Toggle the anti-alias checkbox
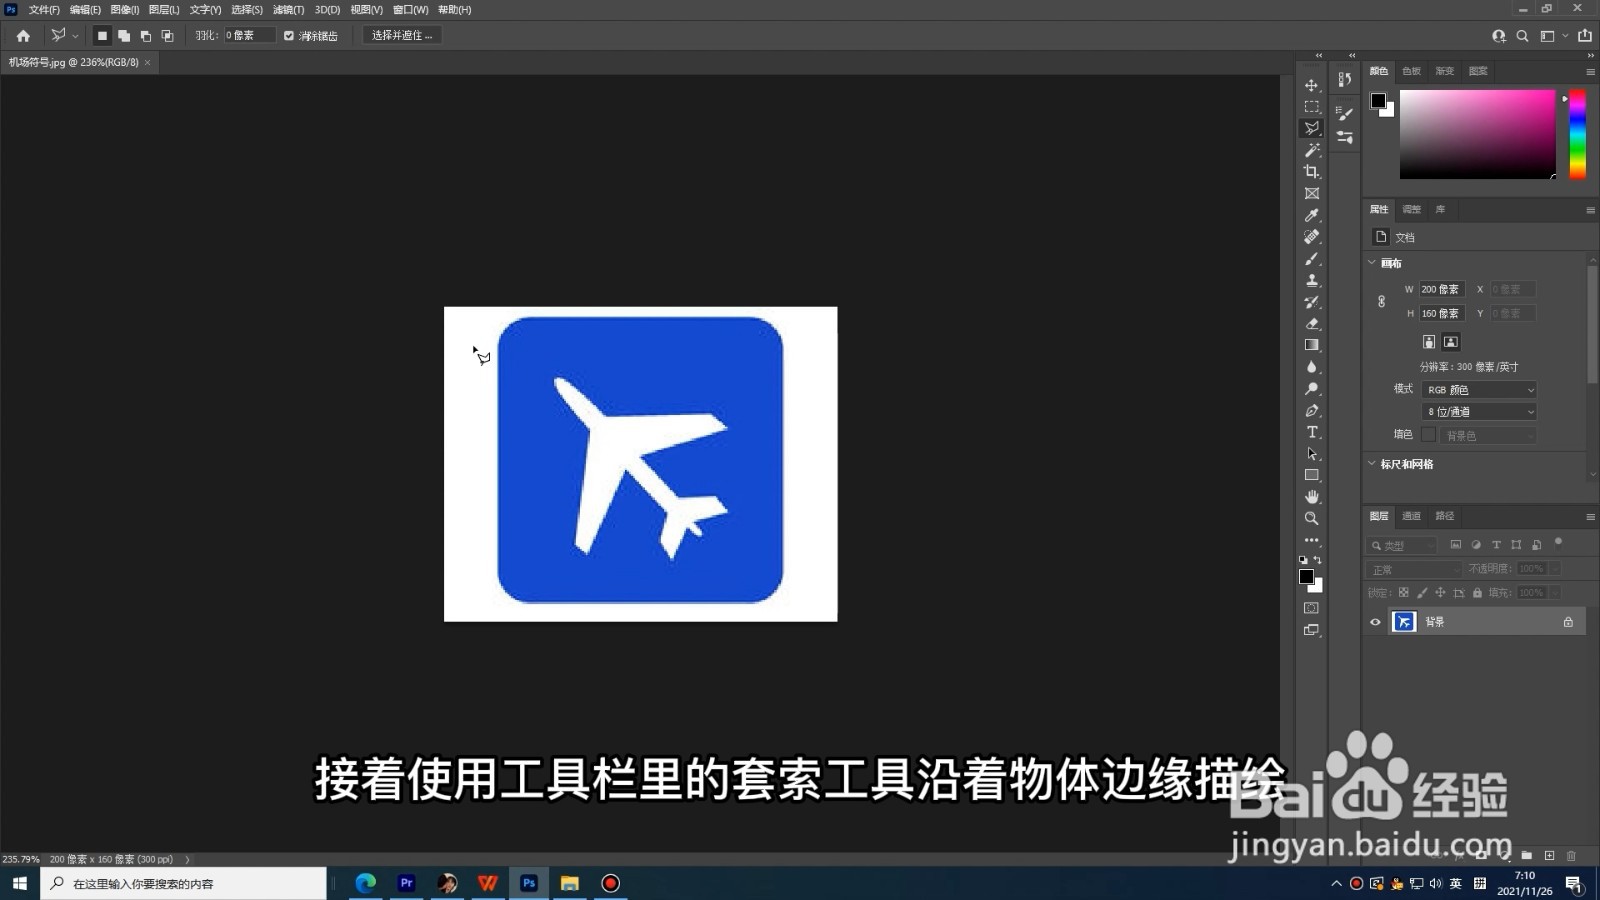1600x900 pixels. pyautogui.click(x=289, y=36)
